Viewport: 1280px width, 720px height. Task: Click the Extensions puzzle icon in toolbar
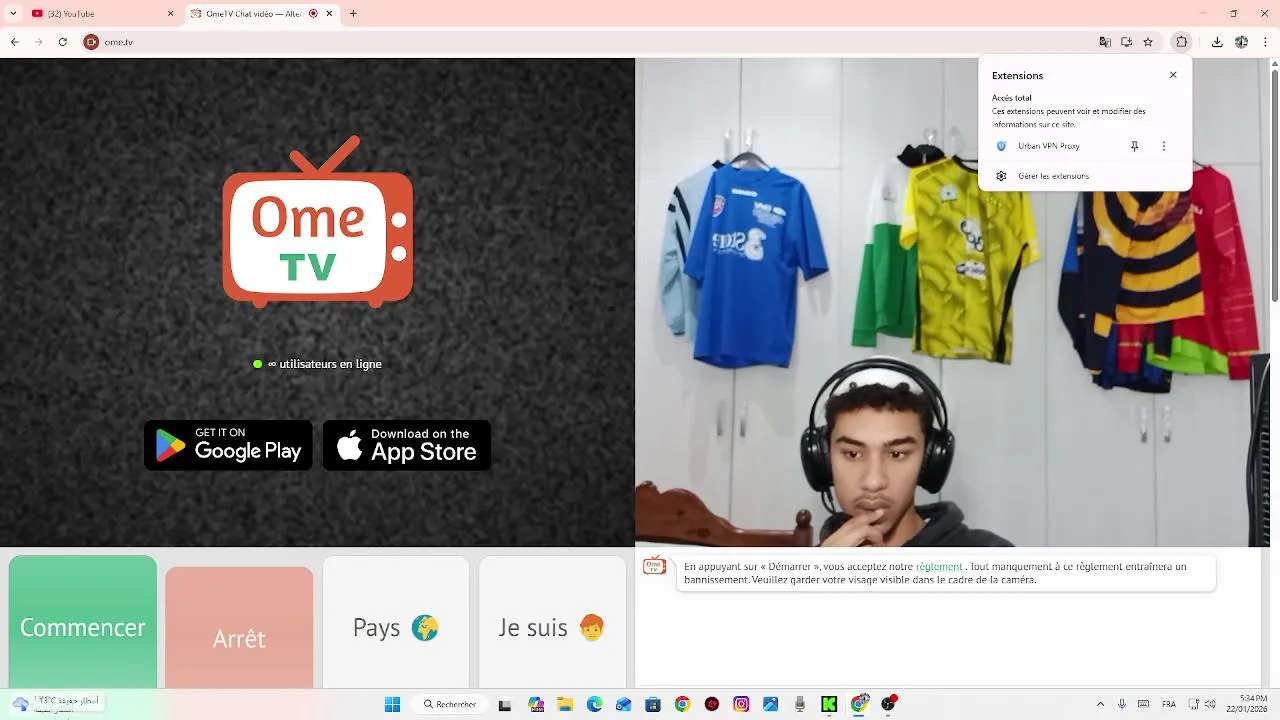click(1182, 42)
